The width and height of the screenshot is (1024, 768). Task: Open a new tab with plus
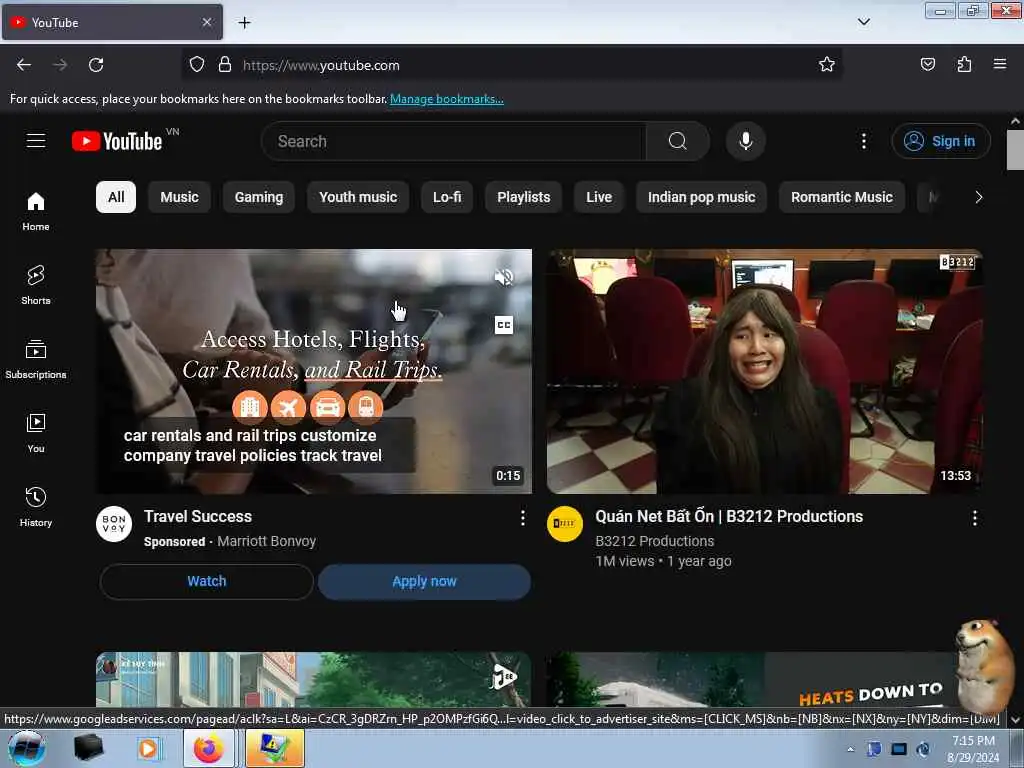tap(244, 23)
